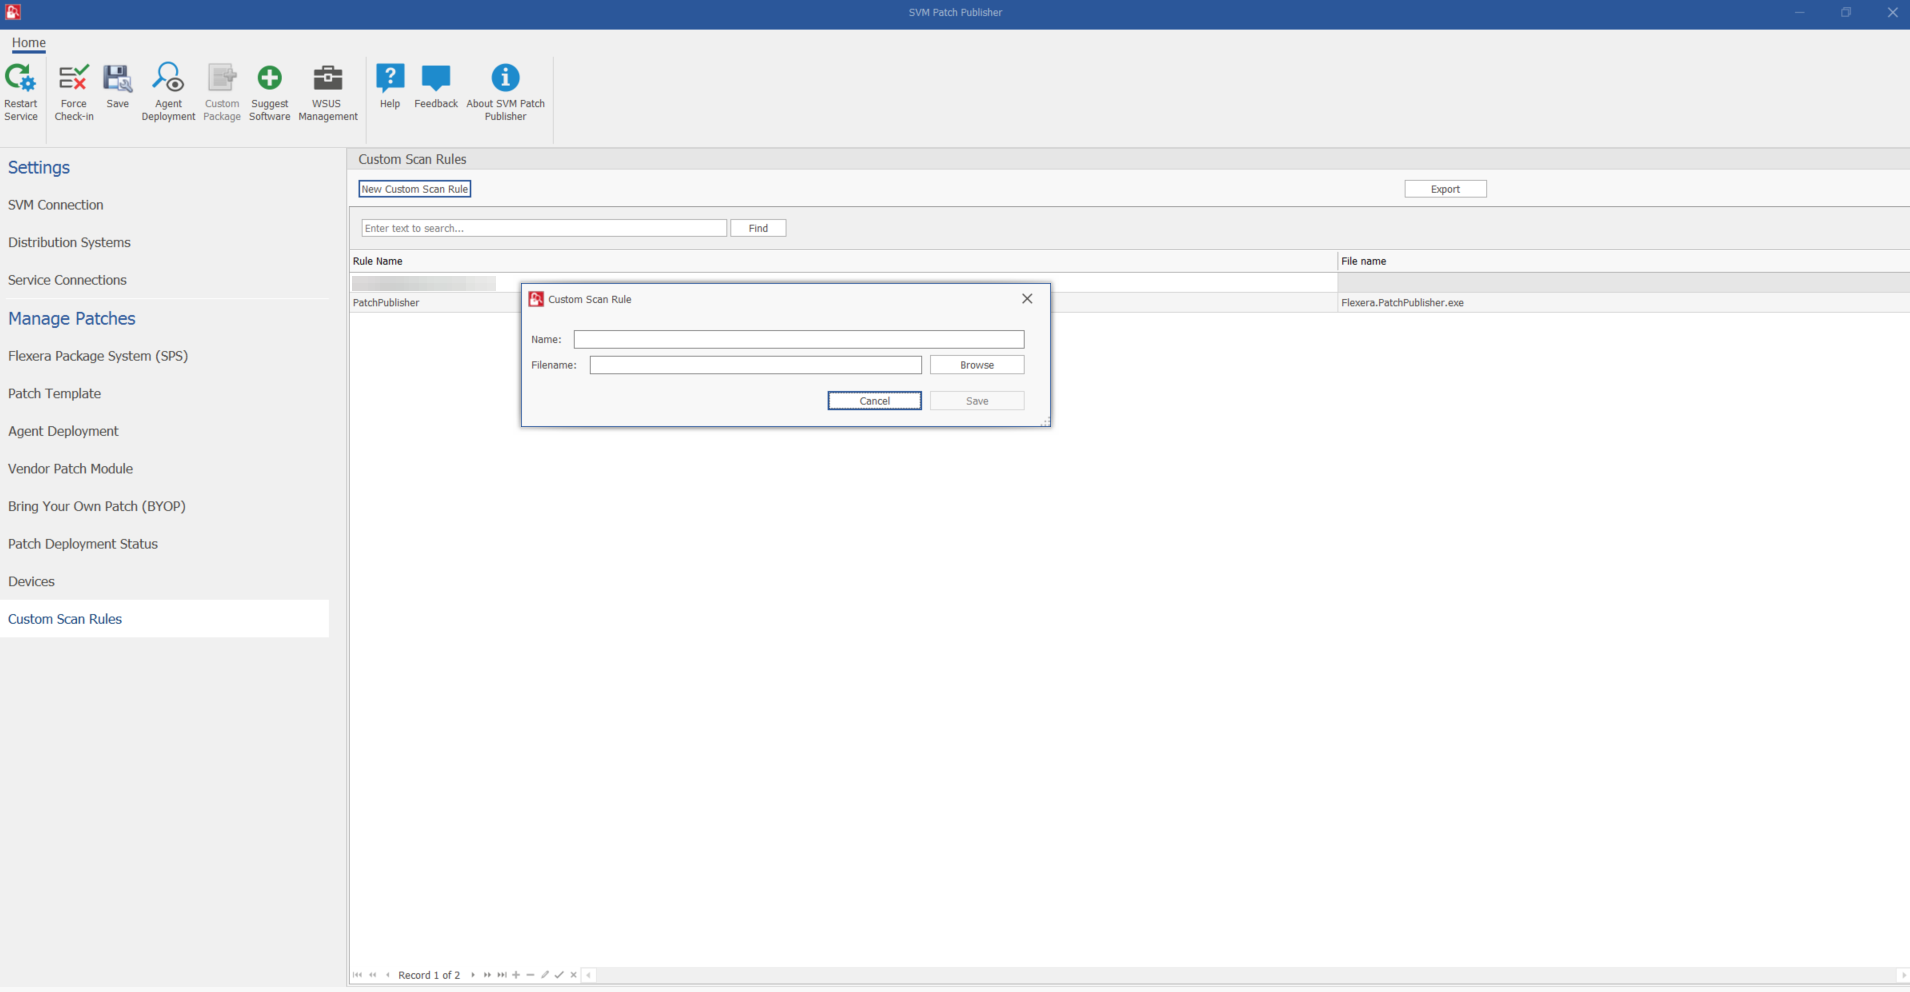Viewport: 1910px width, 992px height.
Task: Click the Export button
Action: [1445, 189]
